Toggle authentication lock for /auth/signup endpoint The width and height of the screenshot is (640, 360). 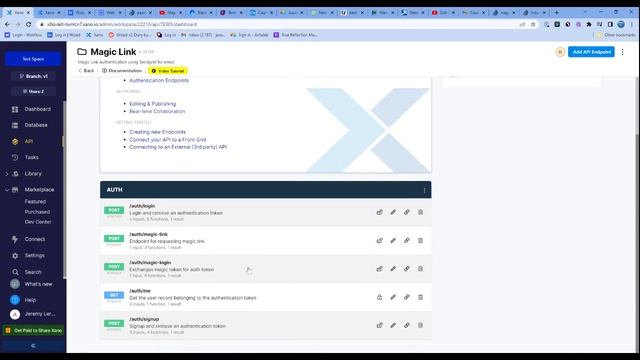[x=380, y=325]
